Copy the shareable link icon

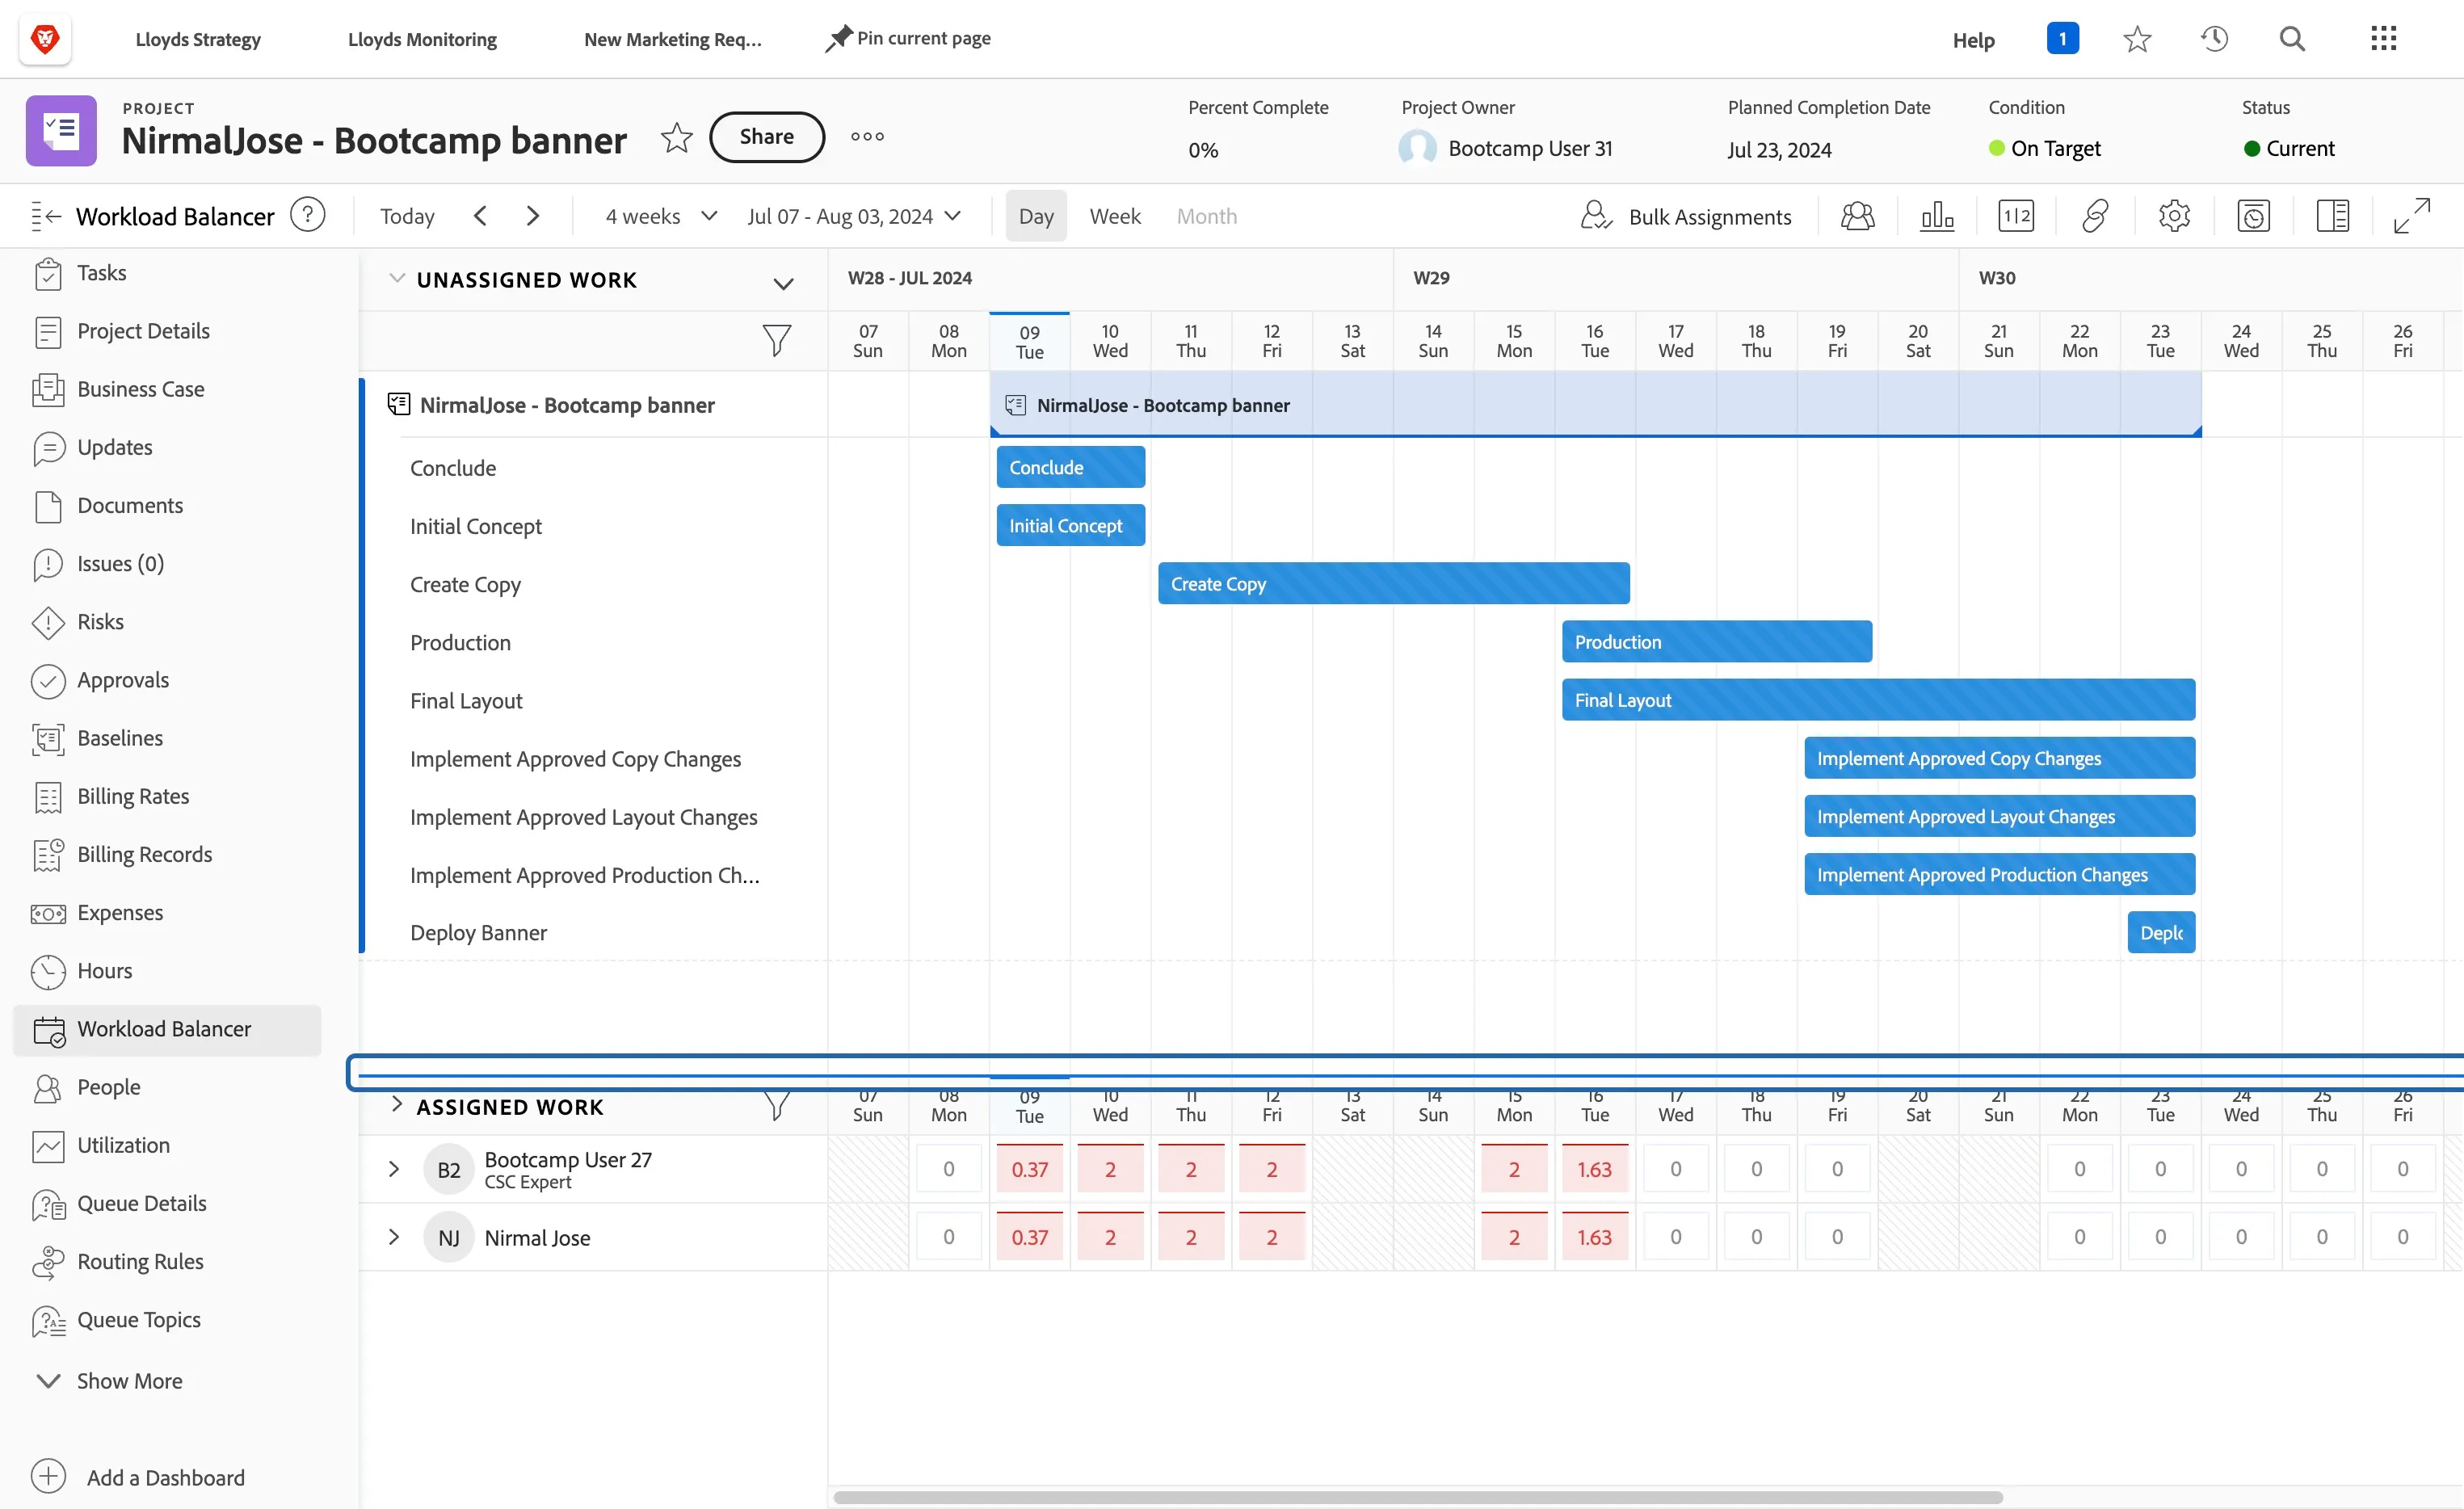point(2095,216)
